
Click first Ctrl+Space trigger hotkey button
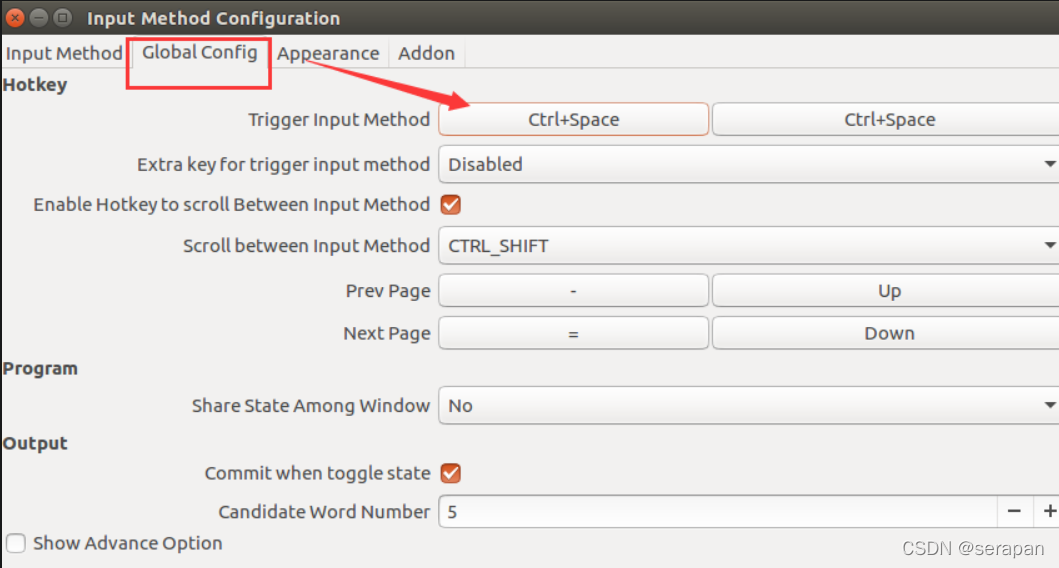pos(573,120)
